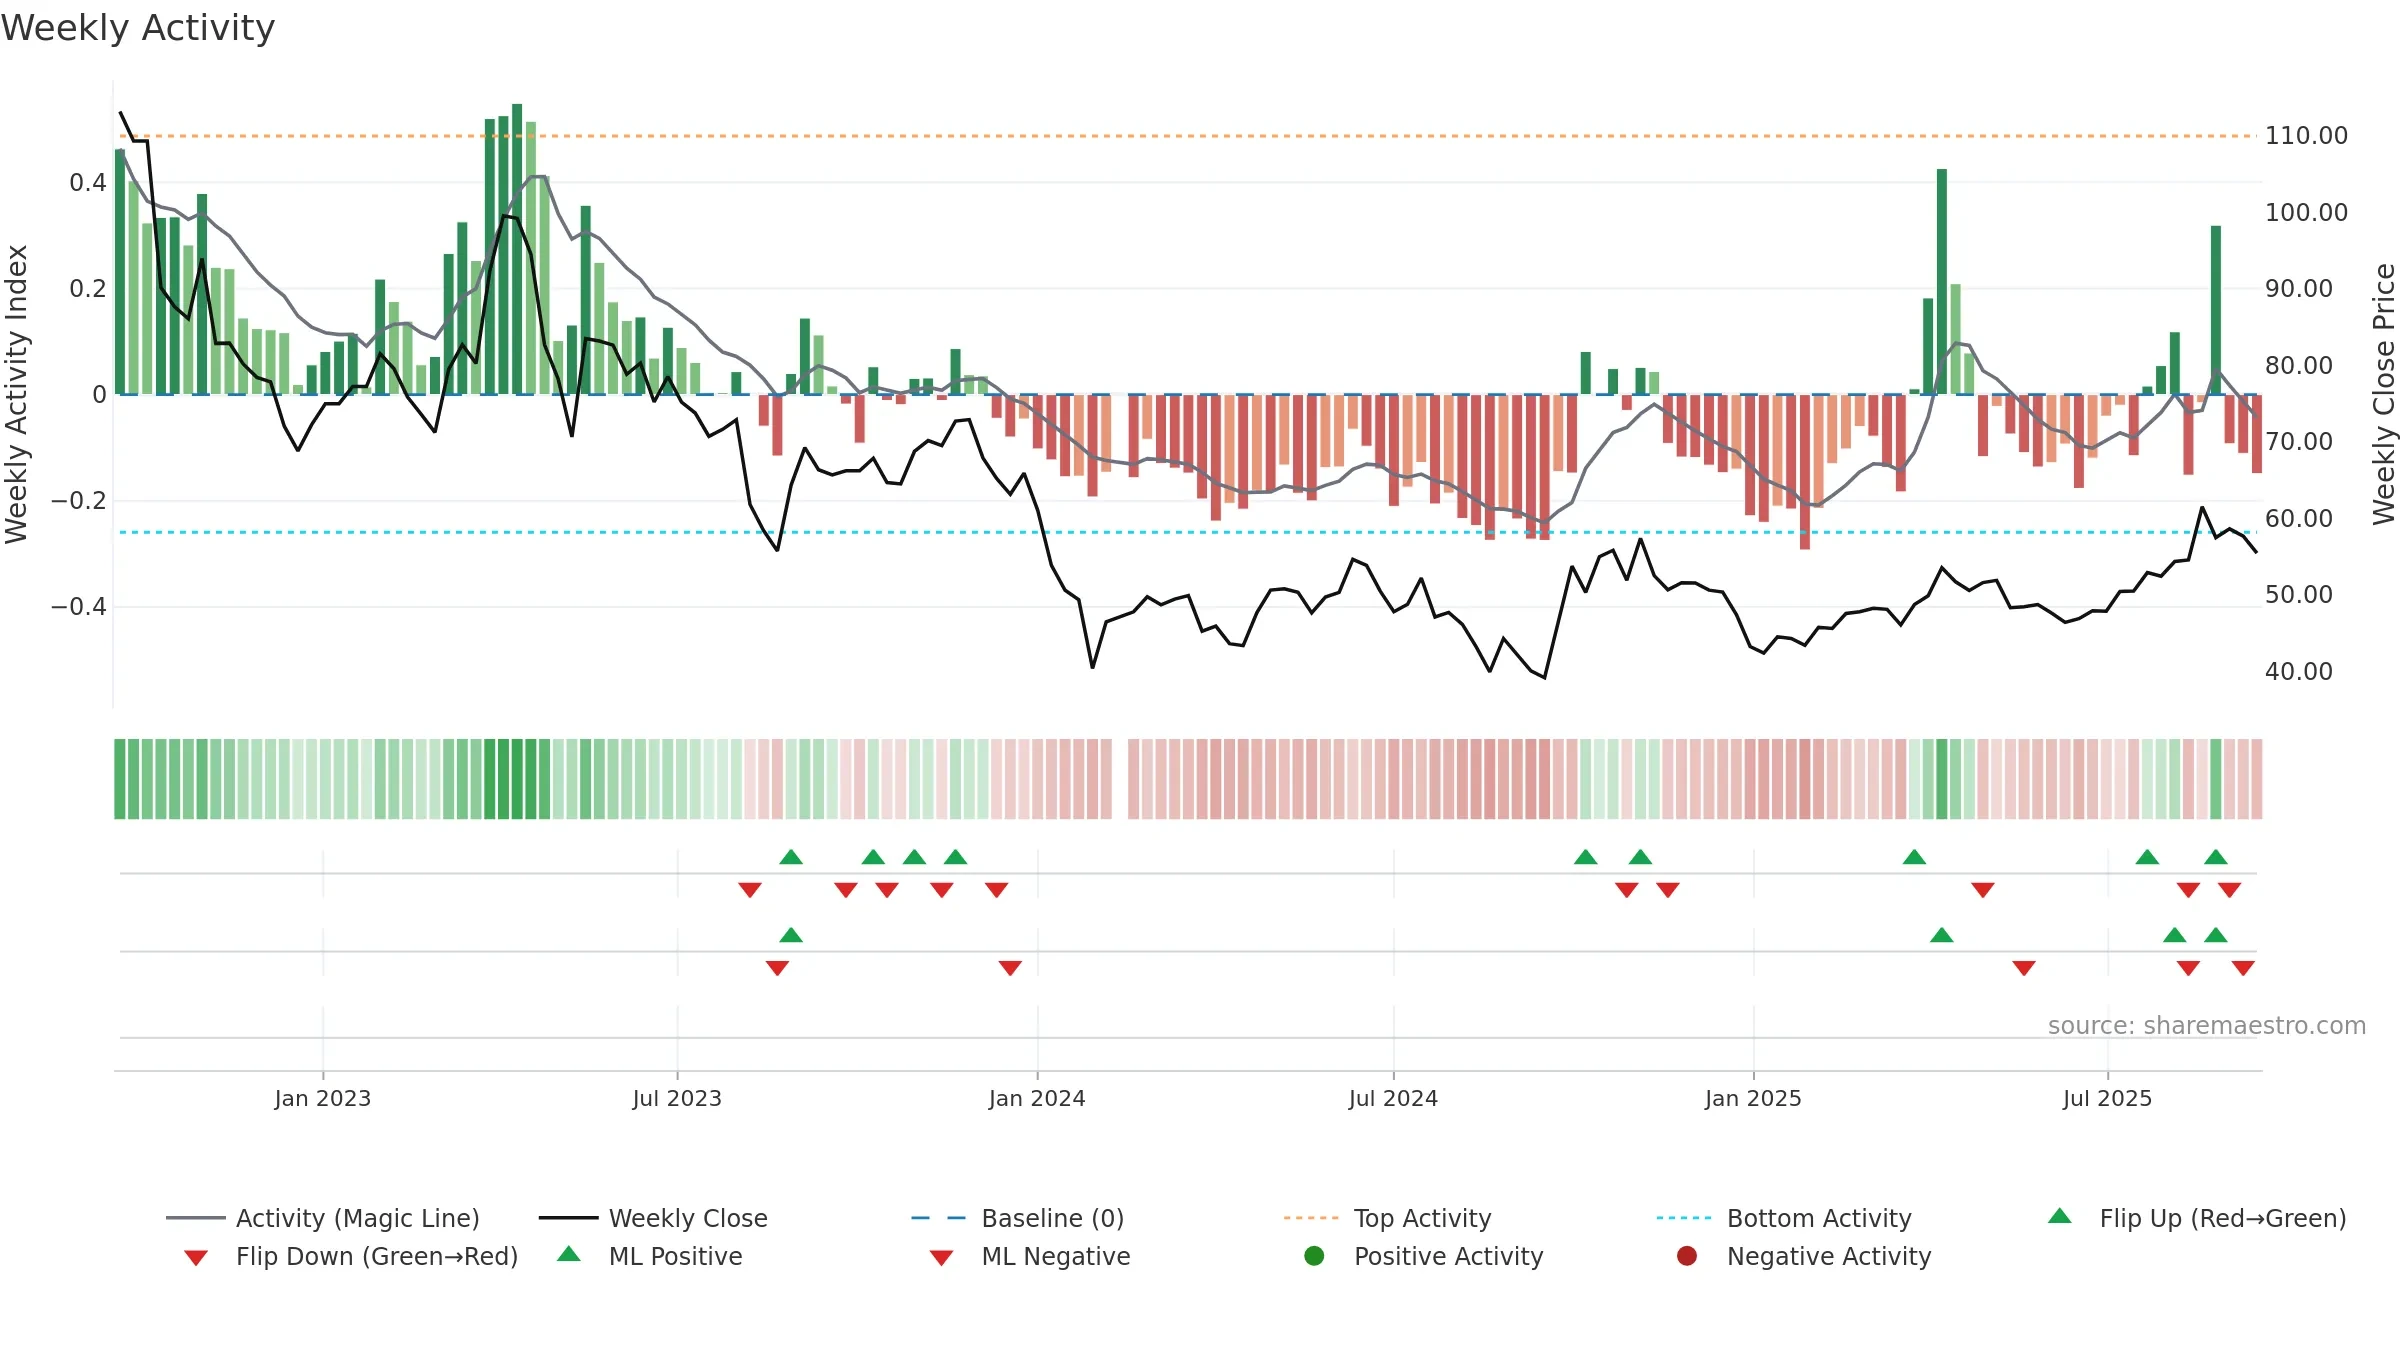Click the earliest Flip Down red triangle marker
Image resolution: width=2400 pixels, height=1350 pixels.
coord(750,890)
